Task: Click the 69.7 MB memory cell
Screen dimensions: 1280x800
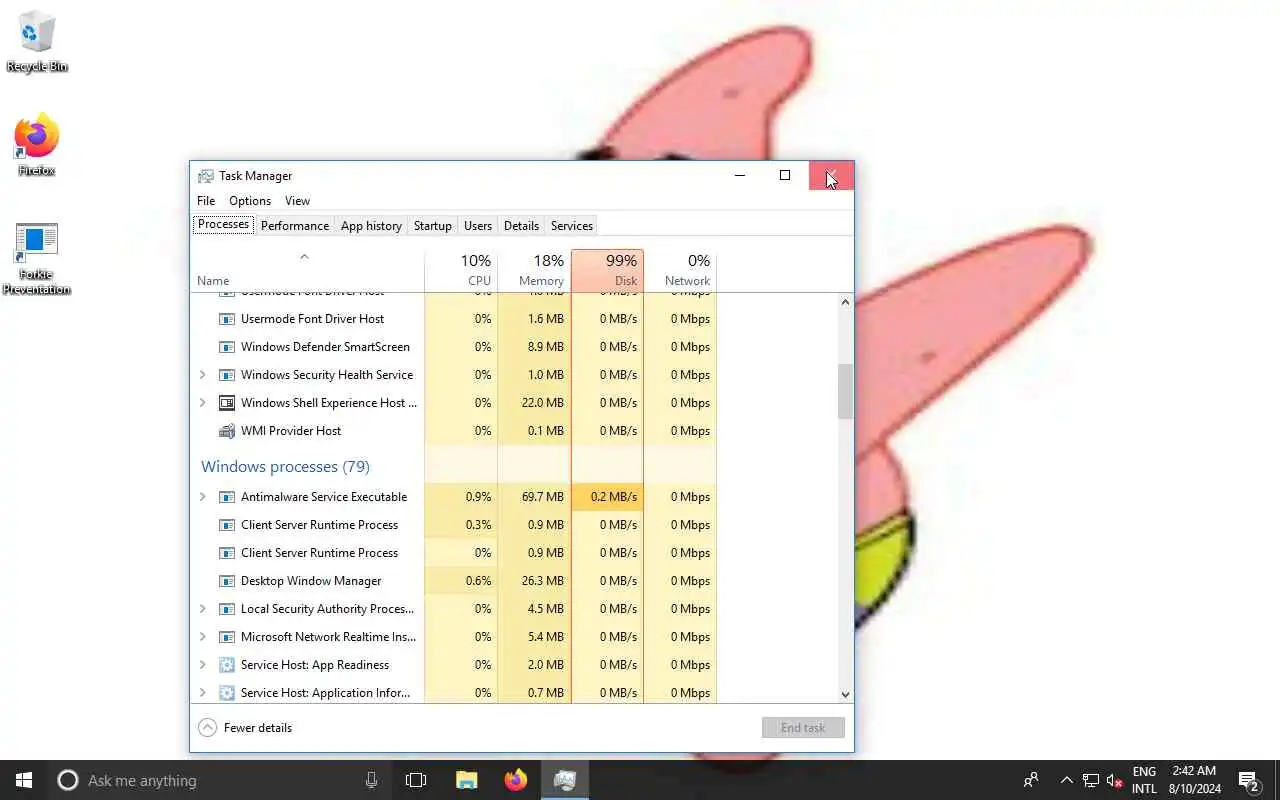Action: 534,497
